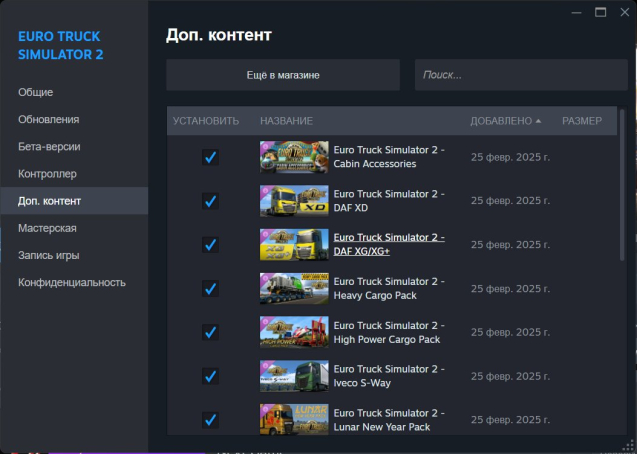Click the date added for Heavy Cargo Pack
The width and height of the screenshot is (637, 454).
510,289
